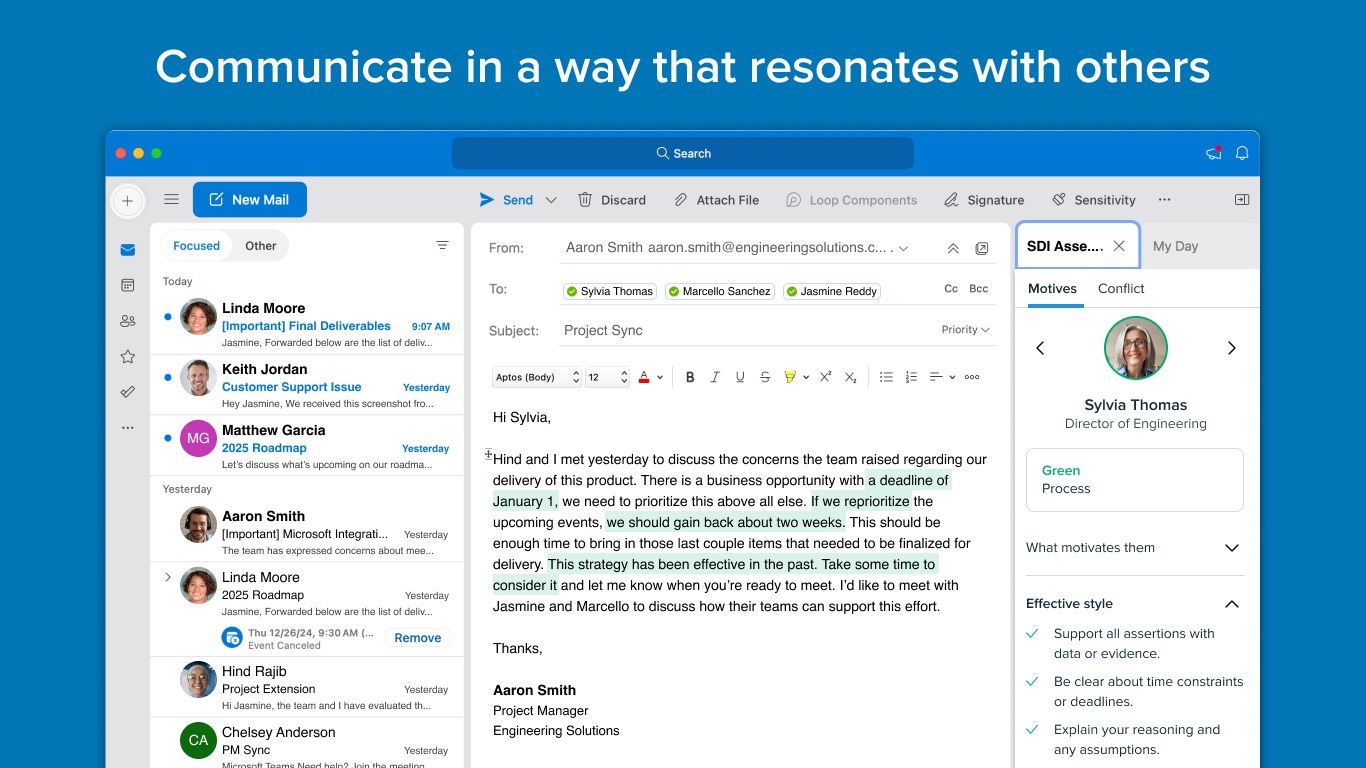
Task: Show more apps in left sidebar
Action: (x=127, y=428)
